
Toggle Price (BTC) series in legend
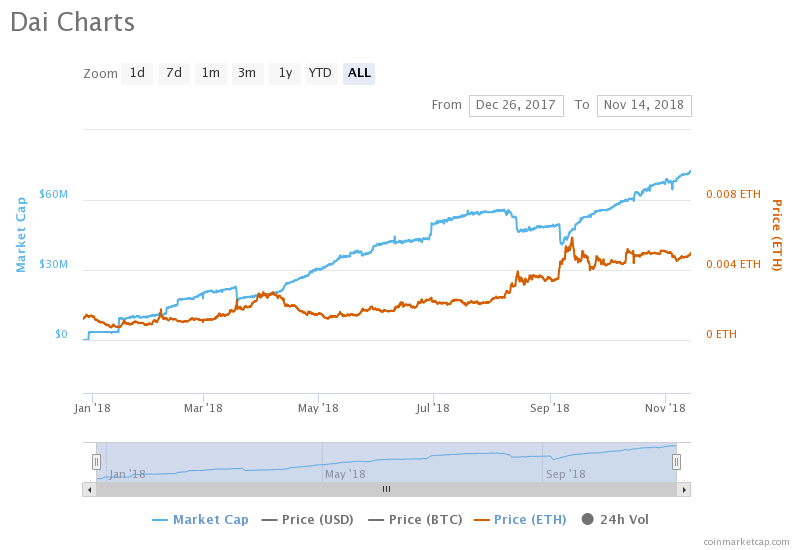point(415,519)
